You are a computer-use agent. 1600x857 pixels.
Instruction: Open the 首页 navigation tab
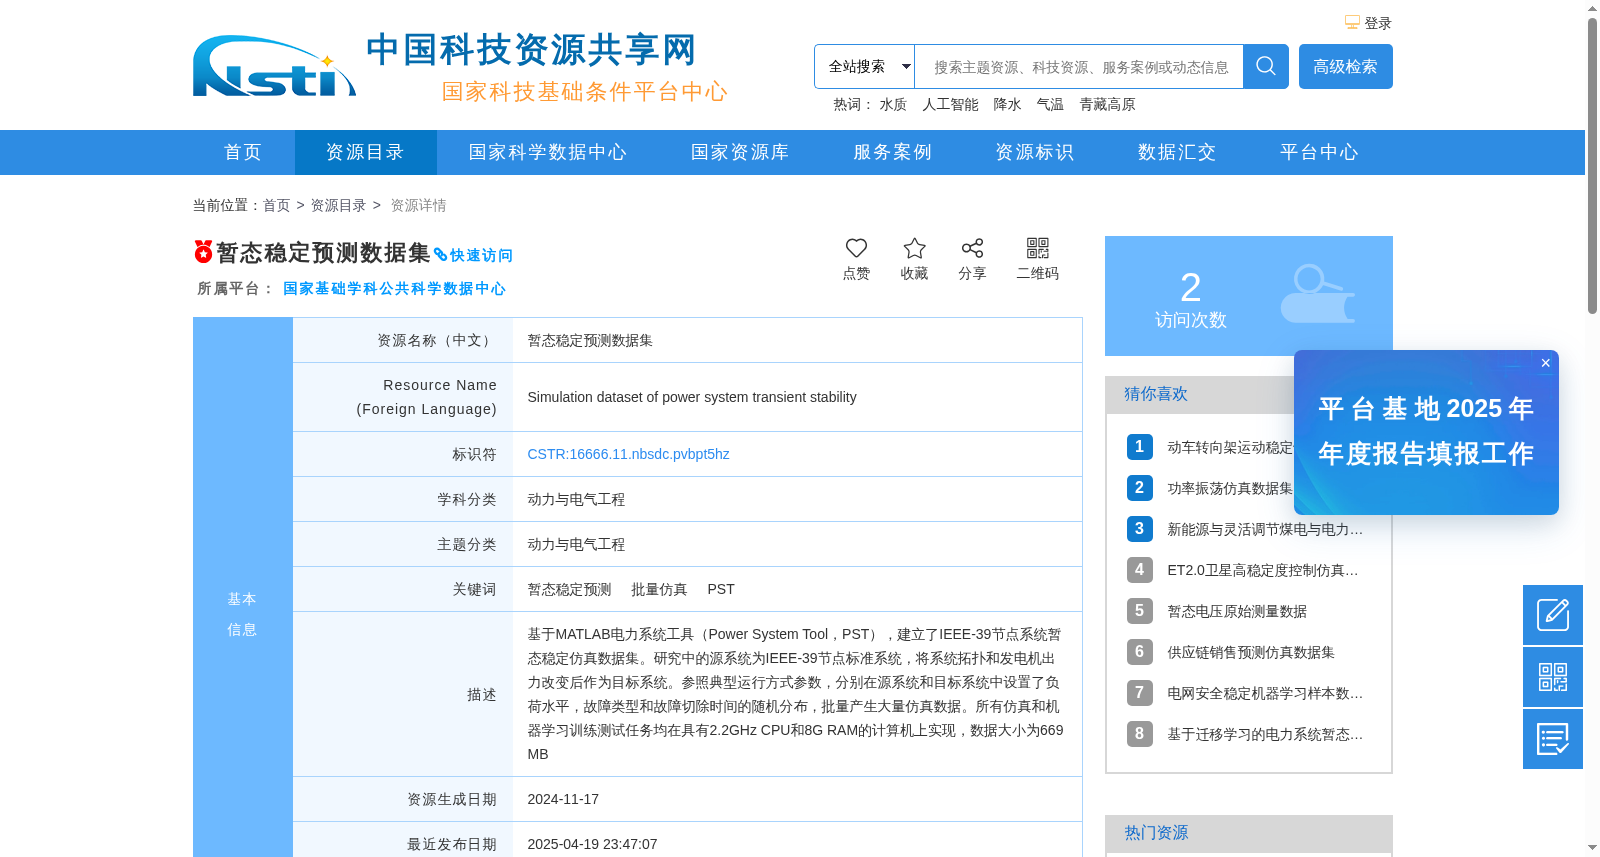tap(243, 152)
